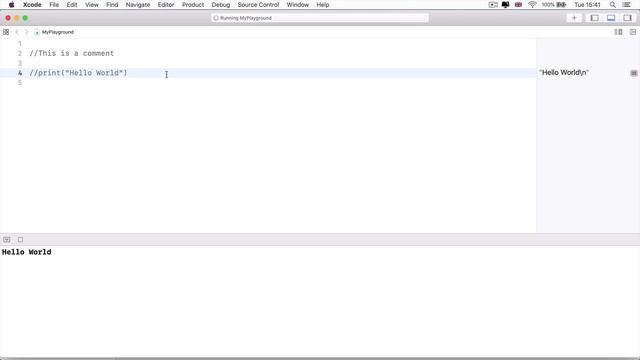Add editor on the right
The image size is (640, 360).
tap(633, 32)
